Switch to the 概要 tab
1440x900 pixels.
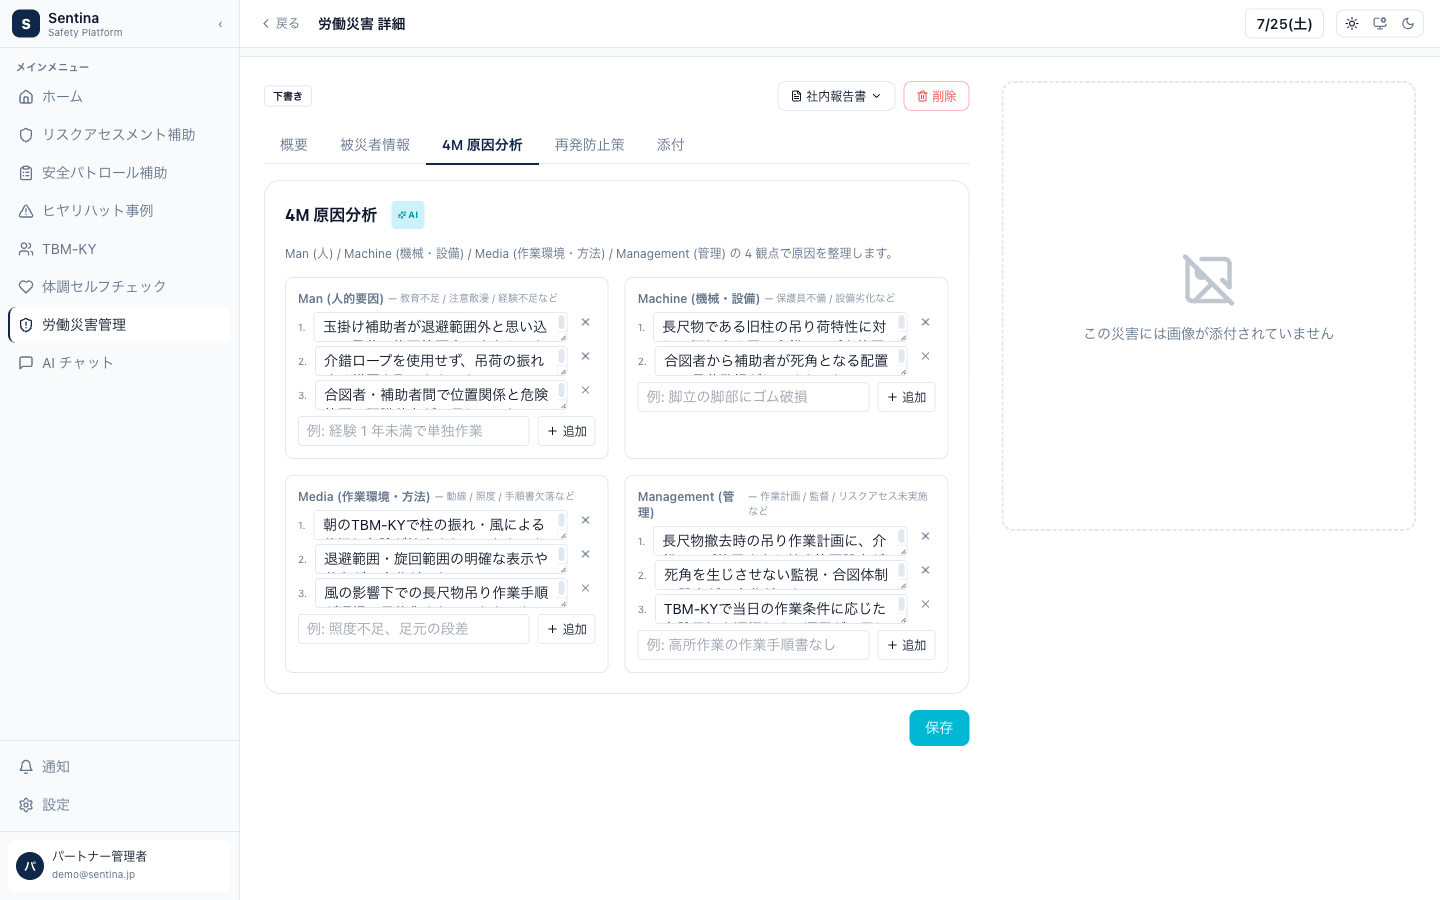tap(294, 145)
